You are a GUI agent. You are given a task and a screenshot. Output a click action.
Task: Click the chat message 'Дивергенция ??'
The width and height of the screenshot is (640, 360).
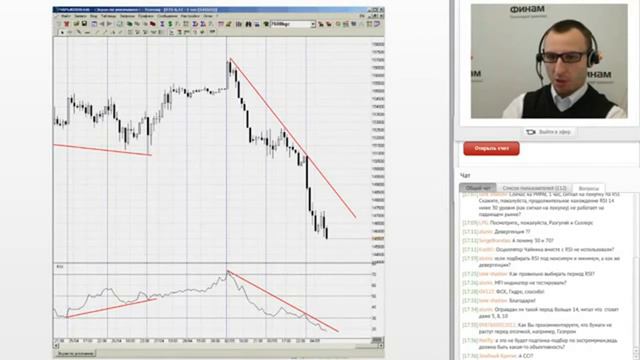[x=512, y=232]
